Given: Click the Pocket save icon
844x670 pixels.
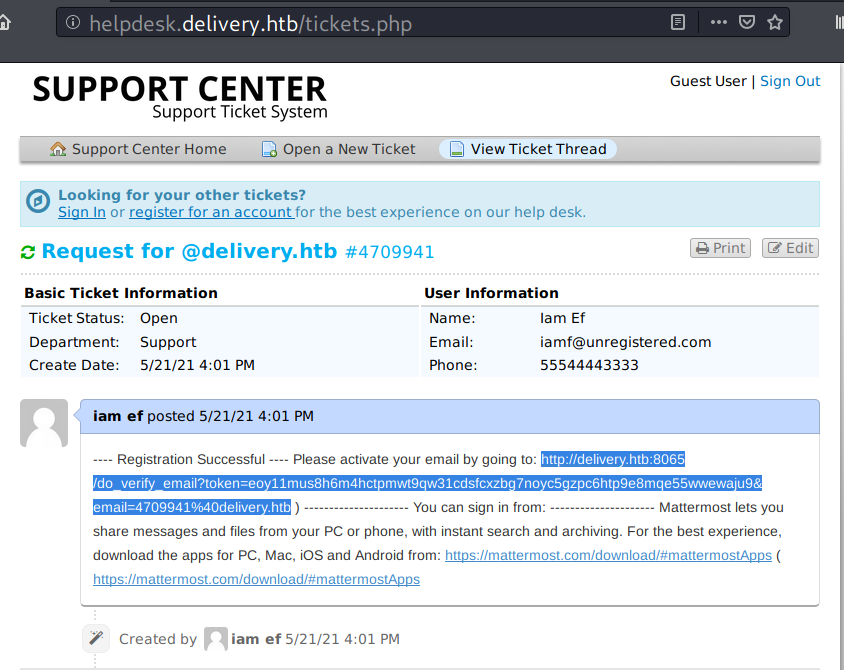Looking at the screenshot, I should [x=747, y=22].
